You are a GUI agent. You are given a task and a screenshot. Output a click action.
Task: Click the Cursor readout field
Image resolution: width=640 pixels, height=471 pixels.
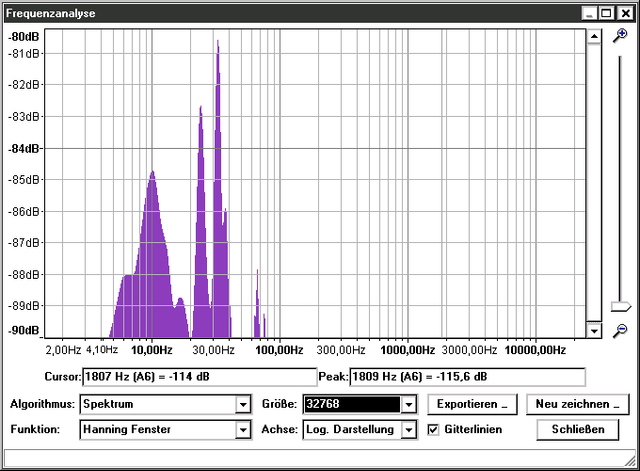[x=200, y=376]
